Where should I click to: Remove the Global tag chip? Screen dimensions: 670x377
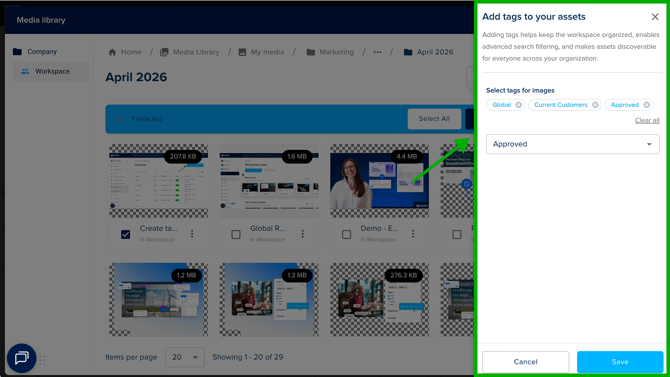[518, 105]
